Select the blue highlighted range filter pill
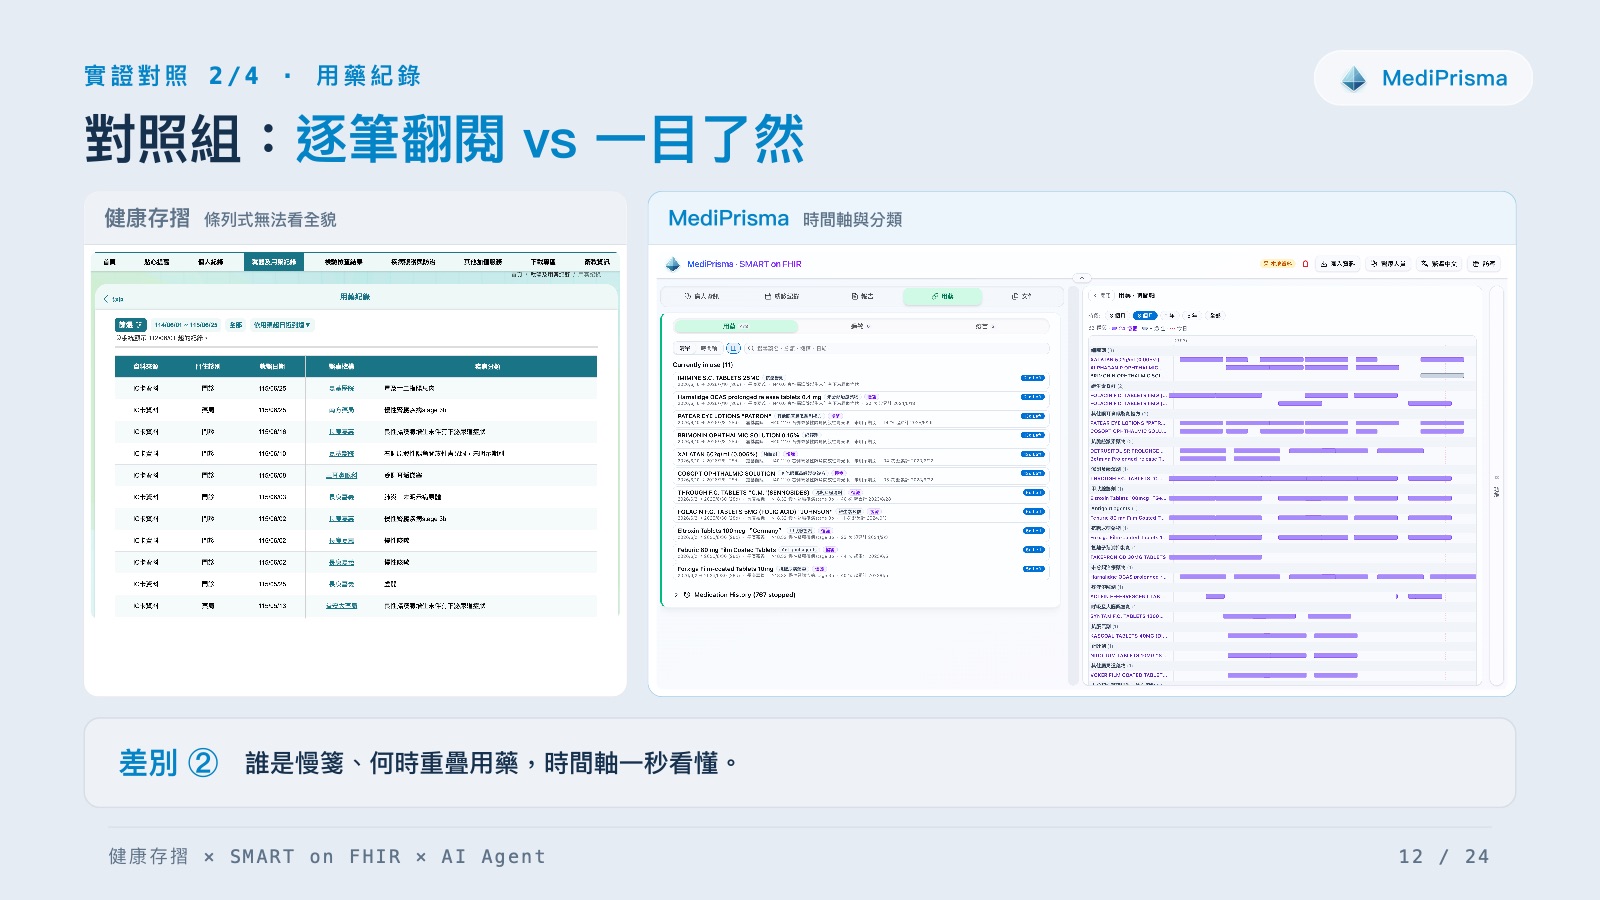The height and width of the screenshot is (900, 1600). pos(1145,315)
